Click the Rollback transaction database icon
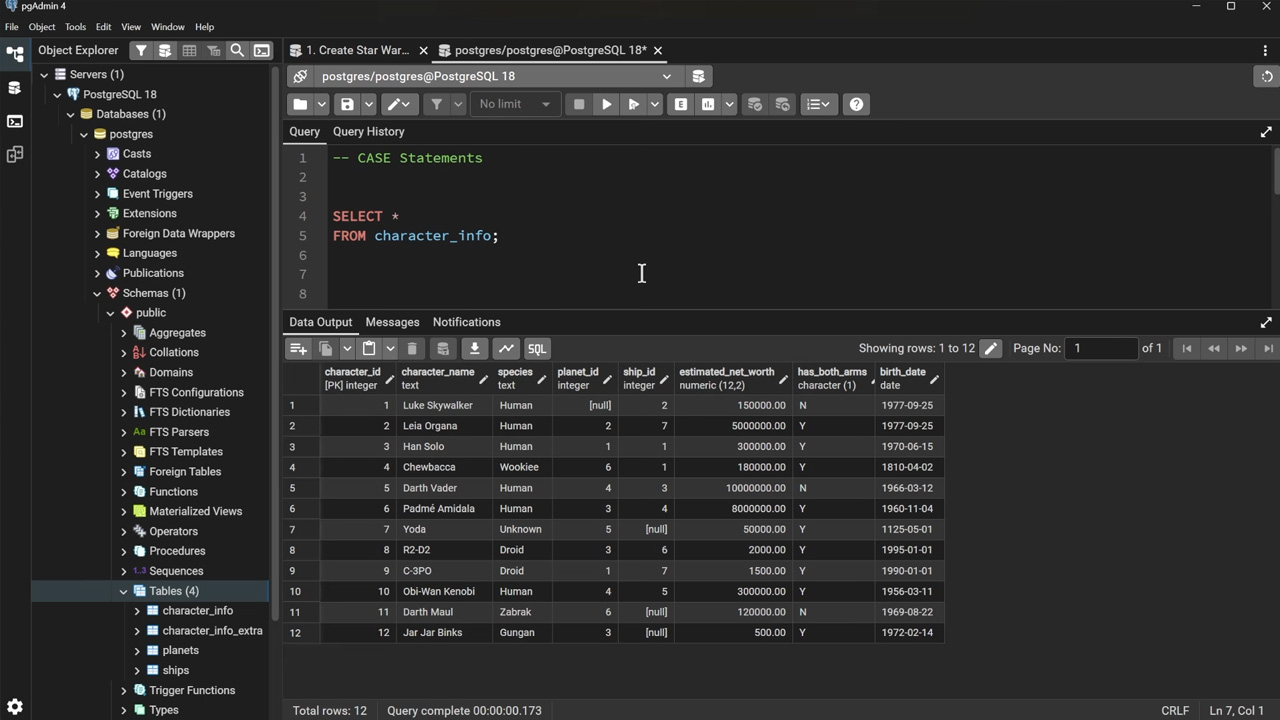Viewport: 1280px width, 720px height. point(783,104)
